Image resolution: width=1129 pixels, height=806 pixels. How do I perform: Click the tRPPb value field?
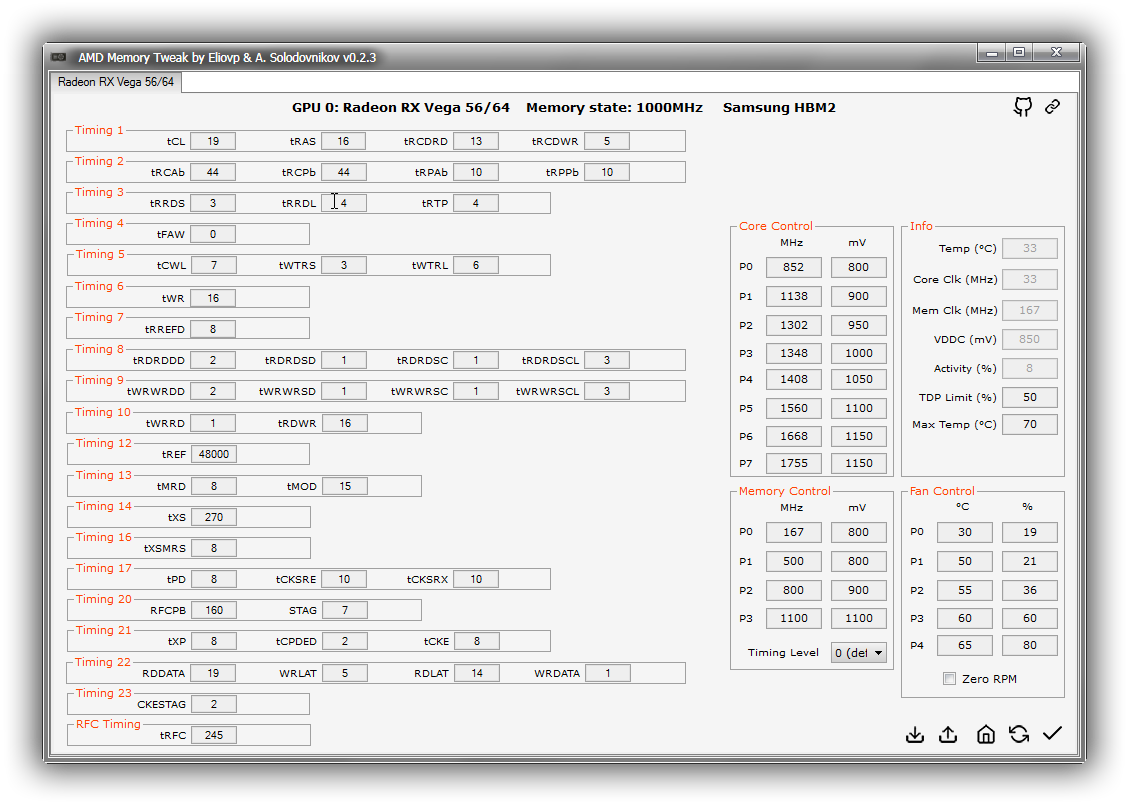coord(607,172)
